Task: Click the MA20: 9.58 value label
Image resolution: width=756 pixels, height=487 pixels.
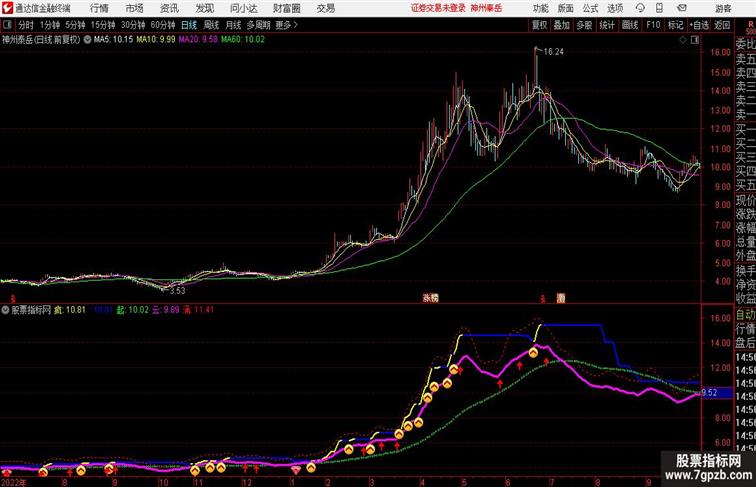Action: click(198, 40)
